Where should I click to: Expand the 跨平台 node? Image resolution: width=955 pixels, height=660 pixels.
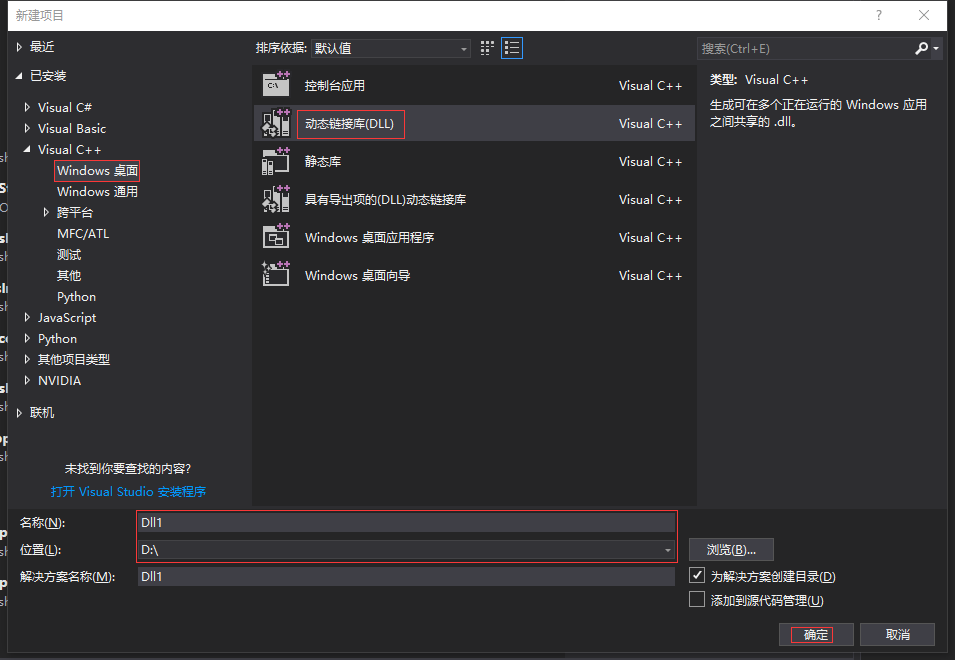[46, 212]
